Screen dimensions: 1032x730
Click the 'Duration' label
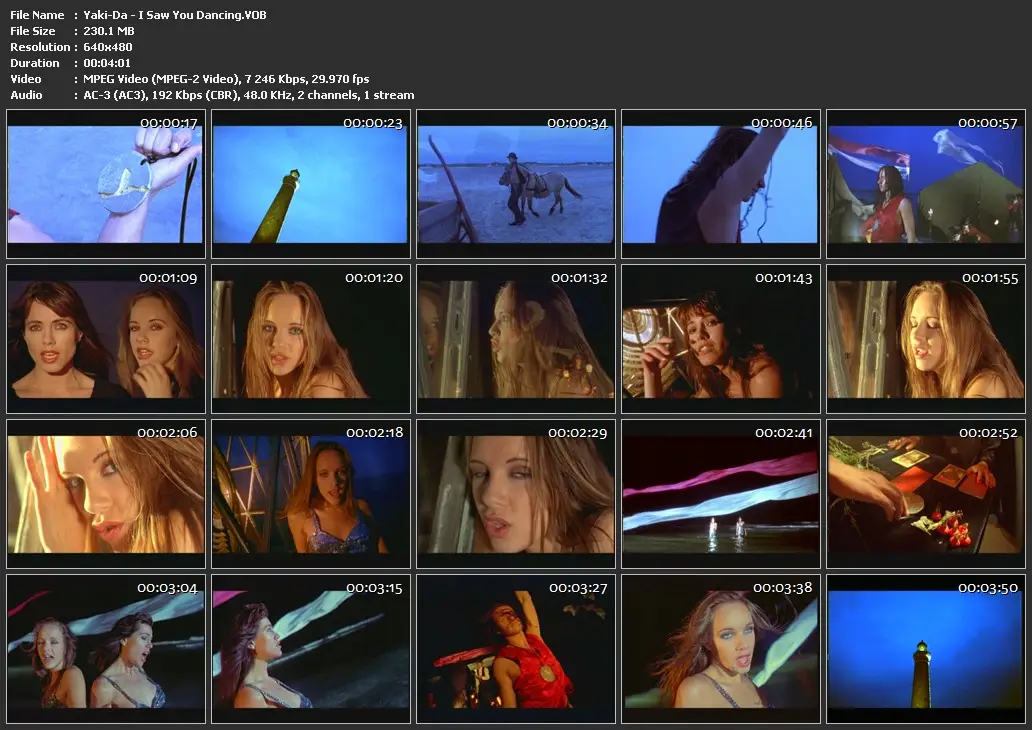pyautogui.click(x=34, y=63)
